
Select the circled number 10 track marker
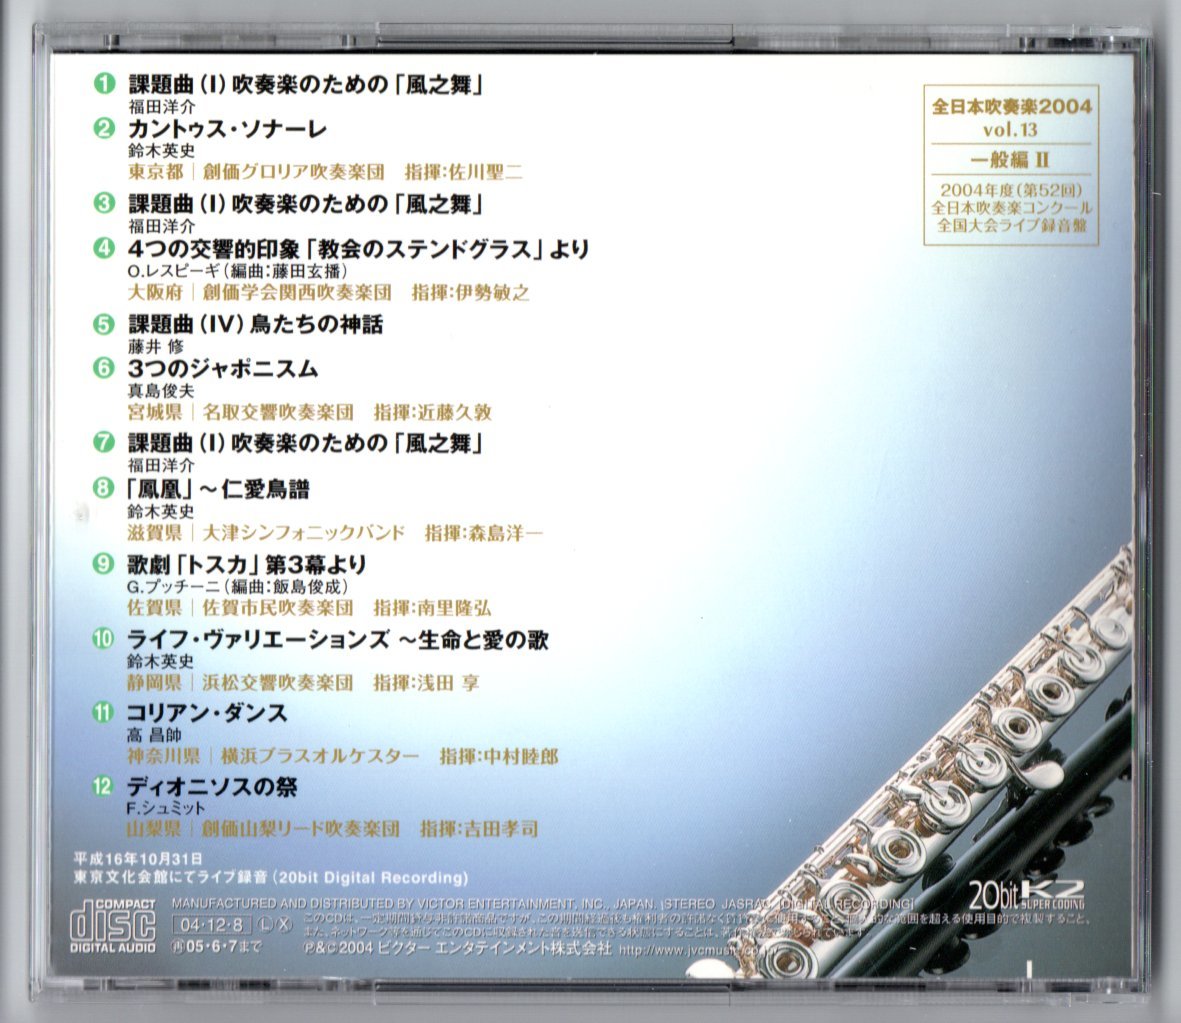click(103, 637)
